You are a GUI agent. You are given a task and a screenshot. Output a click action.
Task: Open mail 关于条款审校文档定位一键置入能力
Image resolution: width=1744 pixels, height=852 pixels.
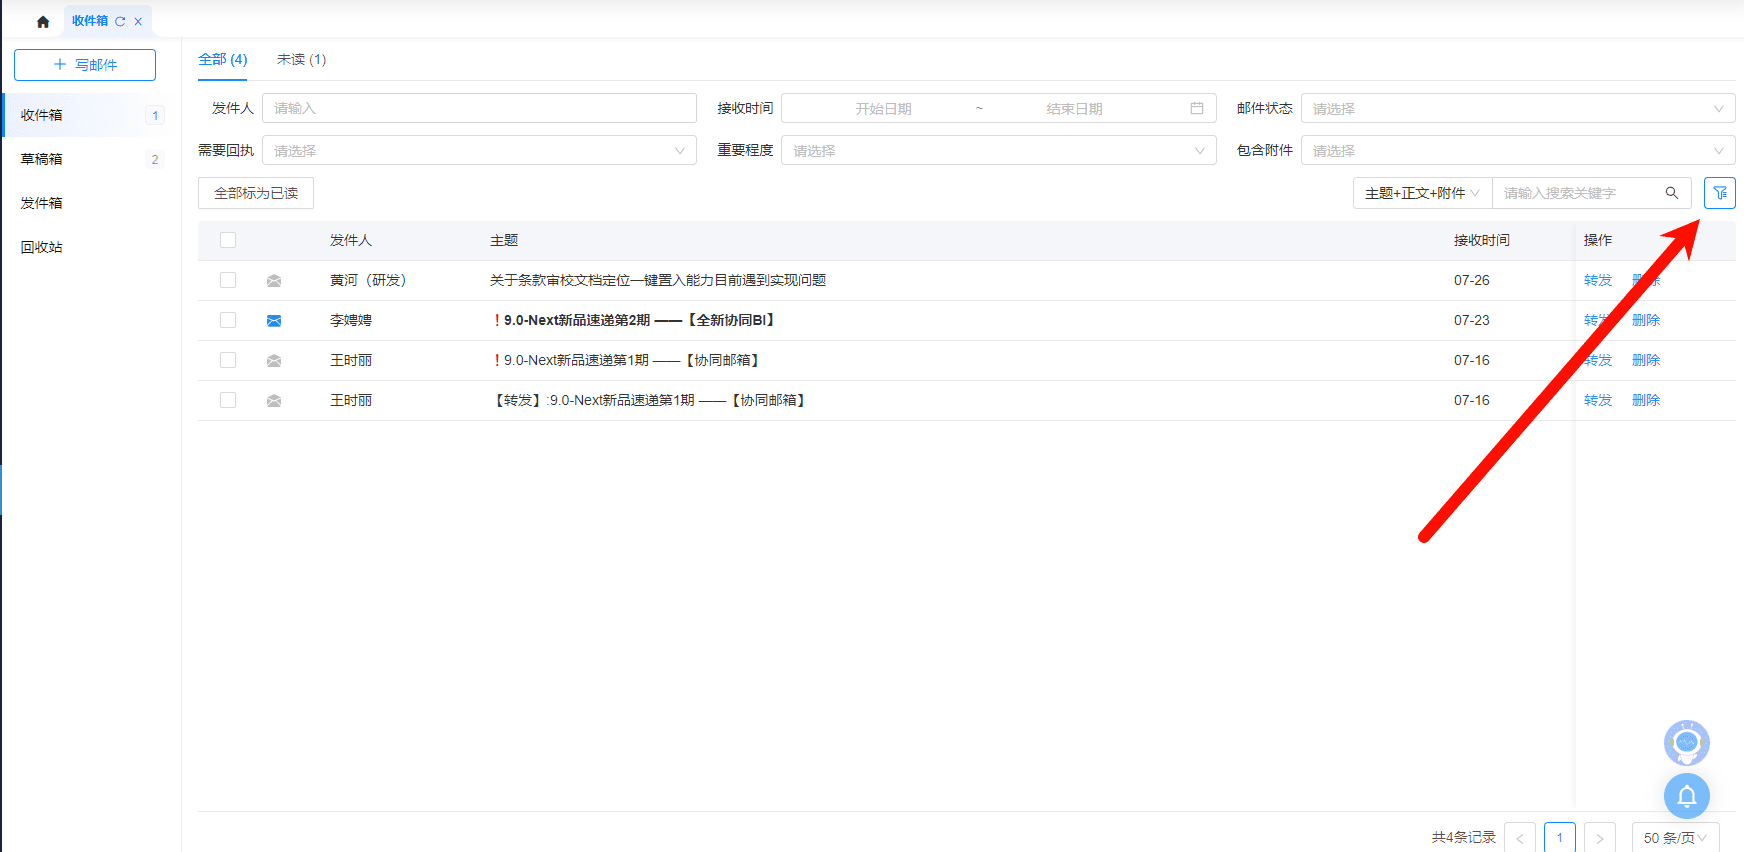pos(658,280)
